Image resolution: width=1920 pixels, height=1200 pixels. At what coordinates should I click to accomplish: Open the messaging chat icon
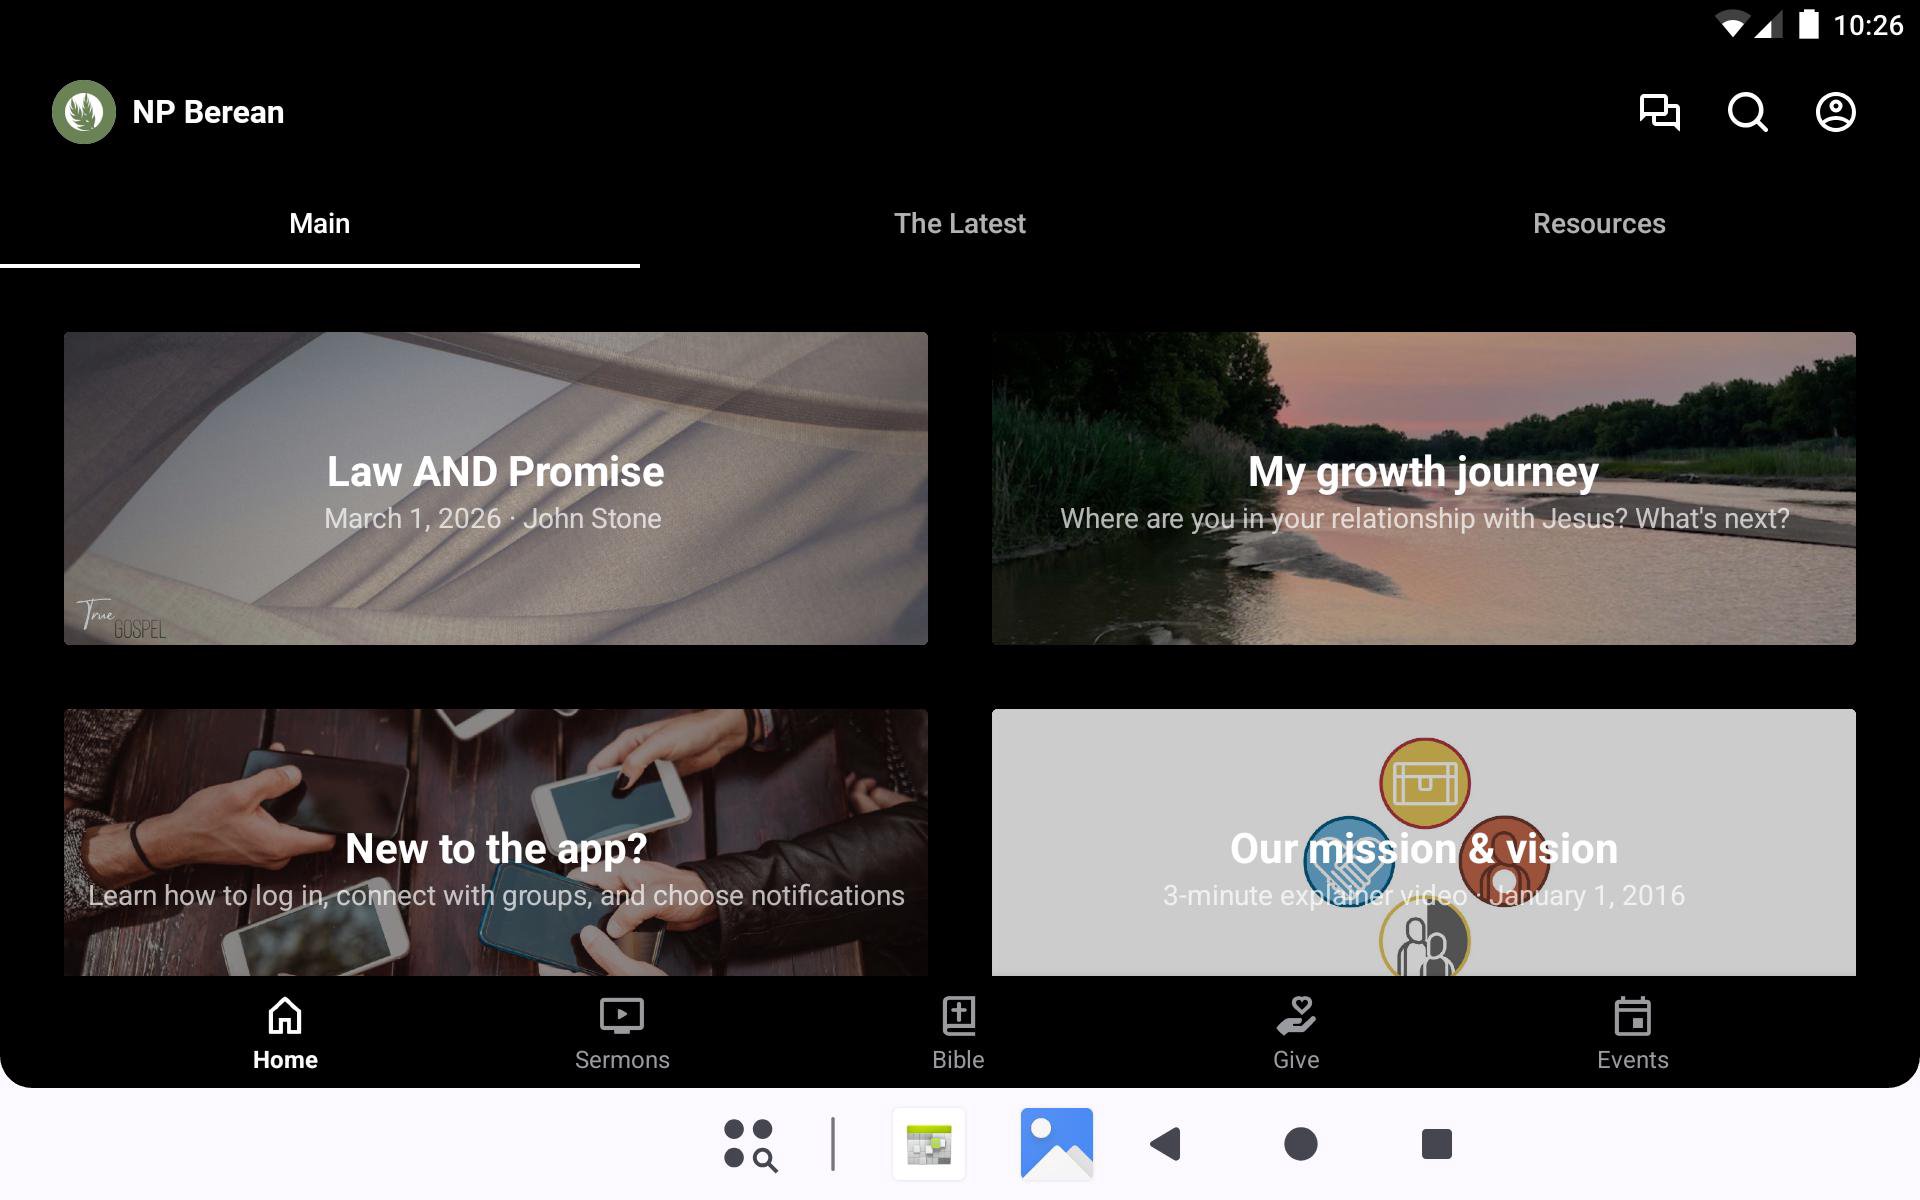(x=1659, y=112)
